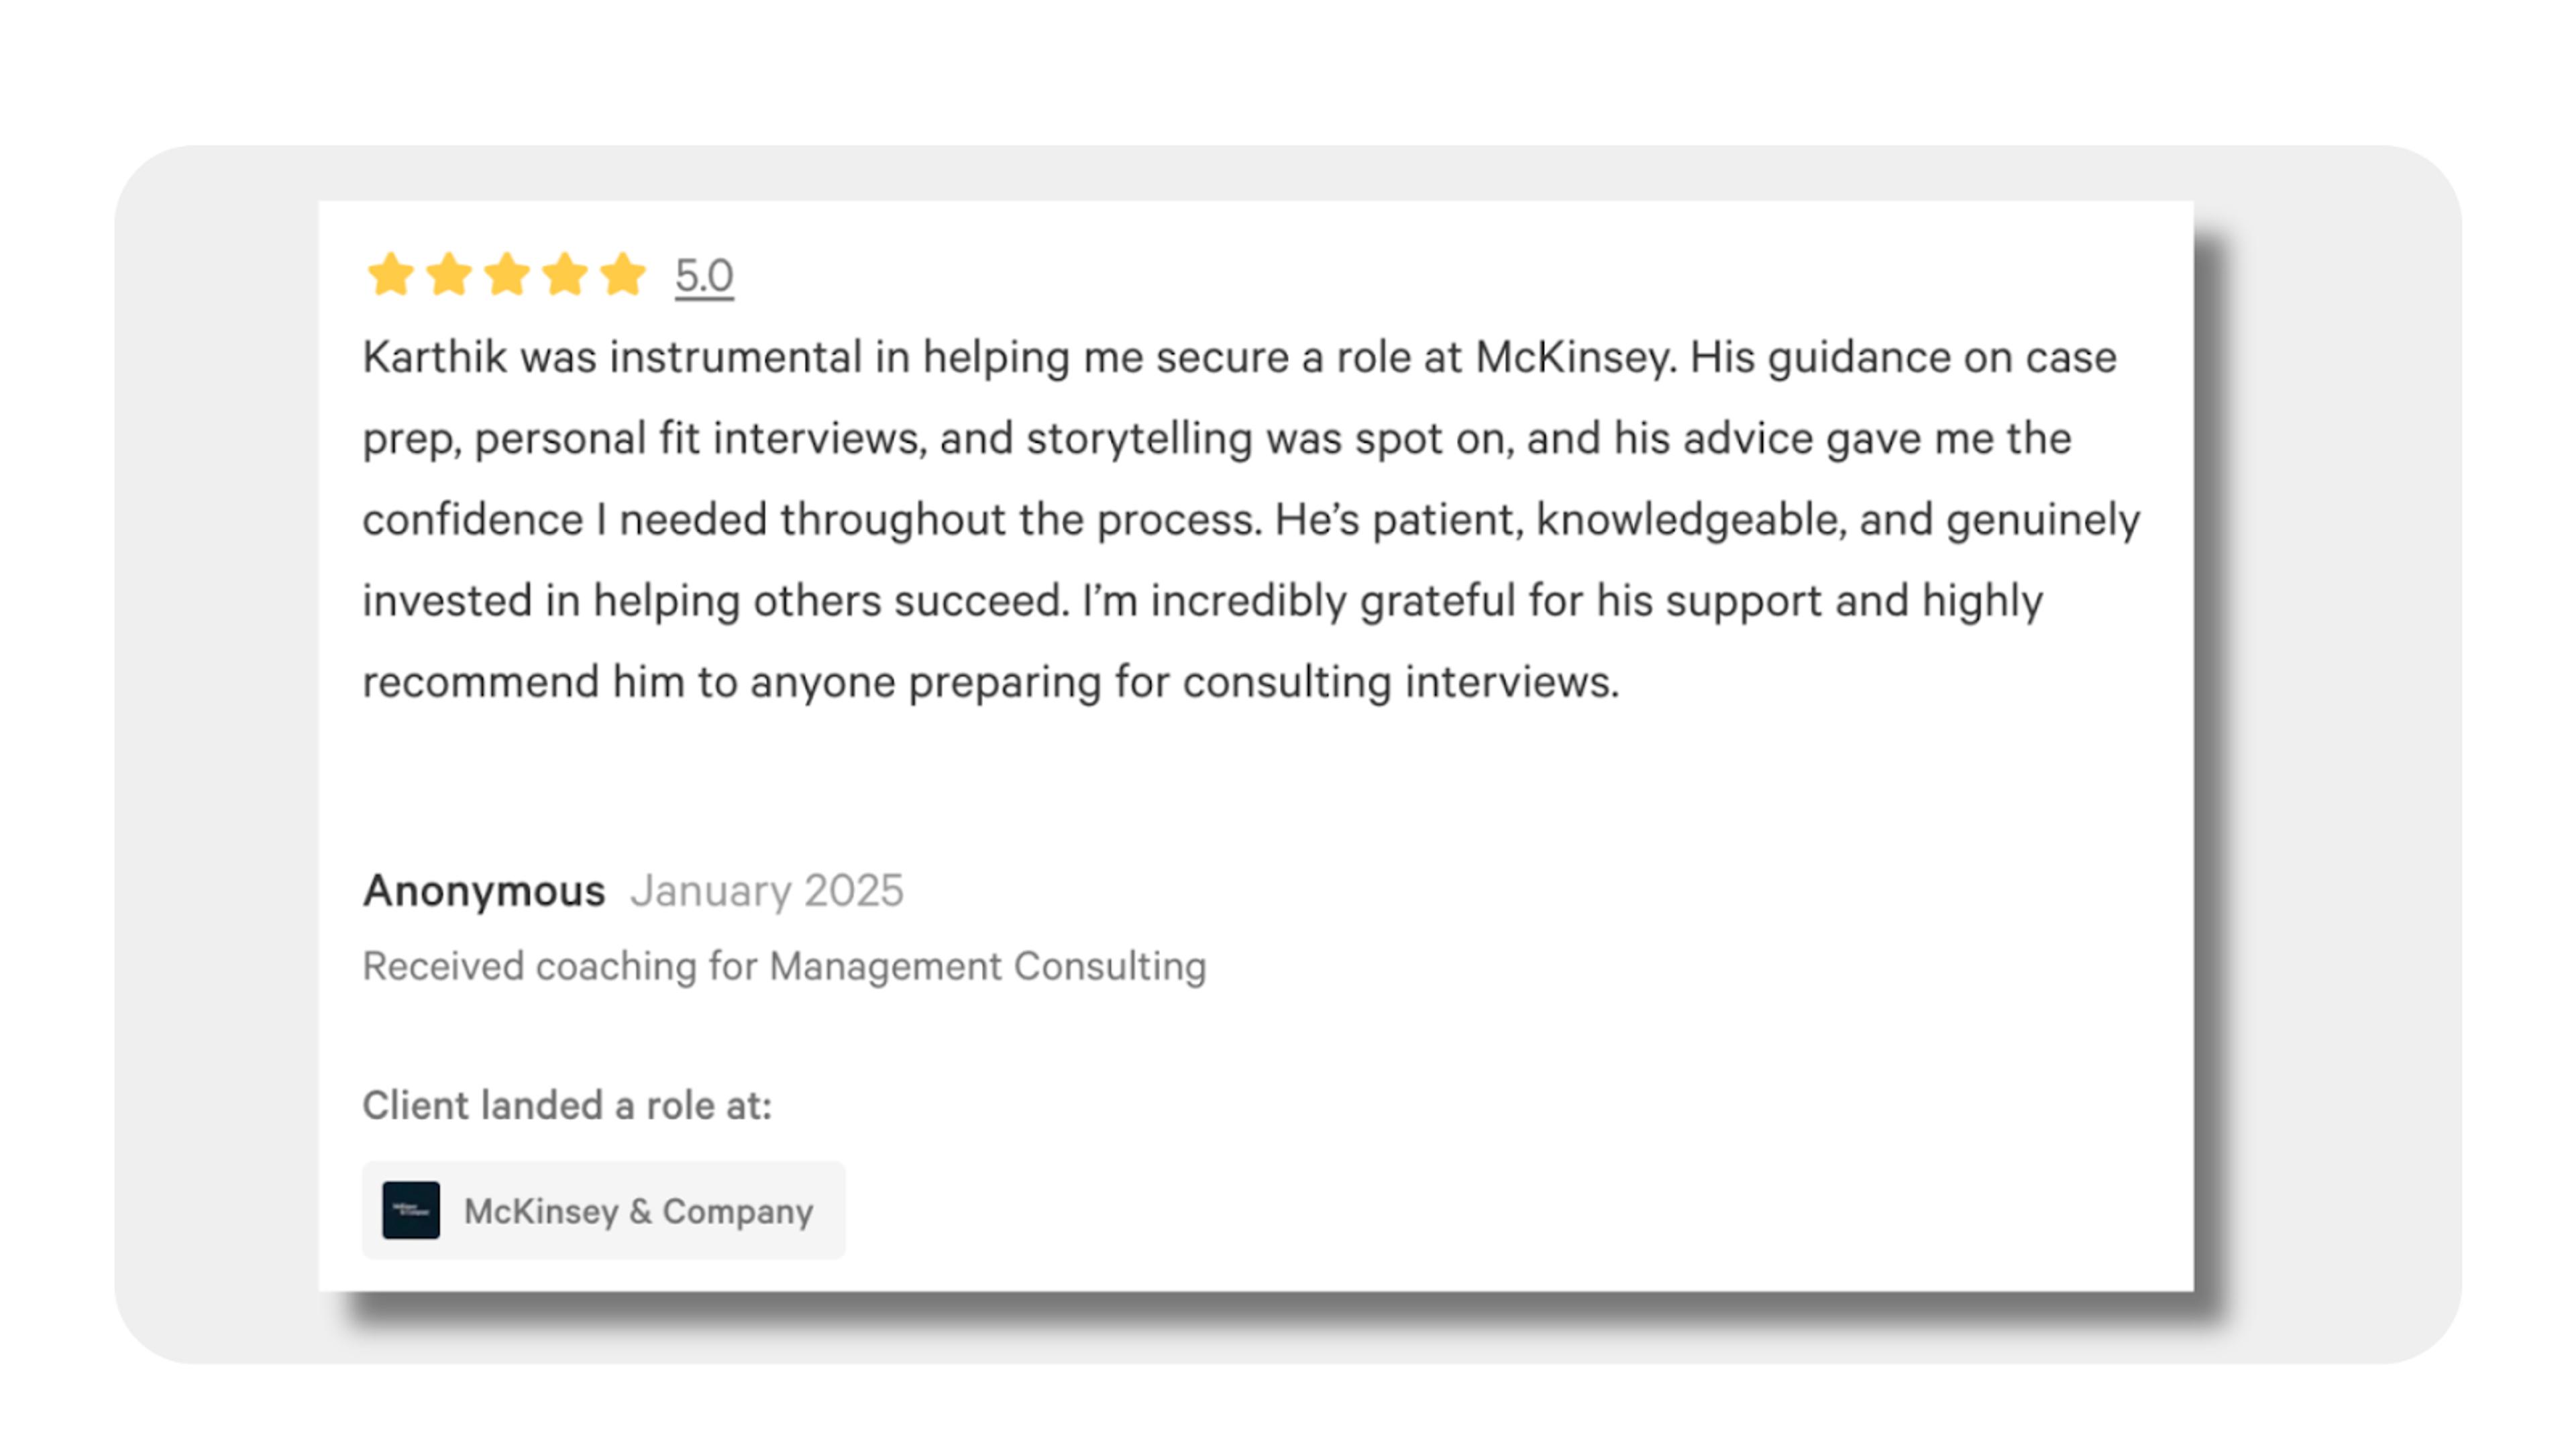Click the word storytelling in the review

coord(1139,439)
